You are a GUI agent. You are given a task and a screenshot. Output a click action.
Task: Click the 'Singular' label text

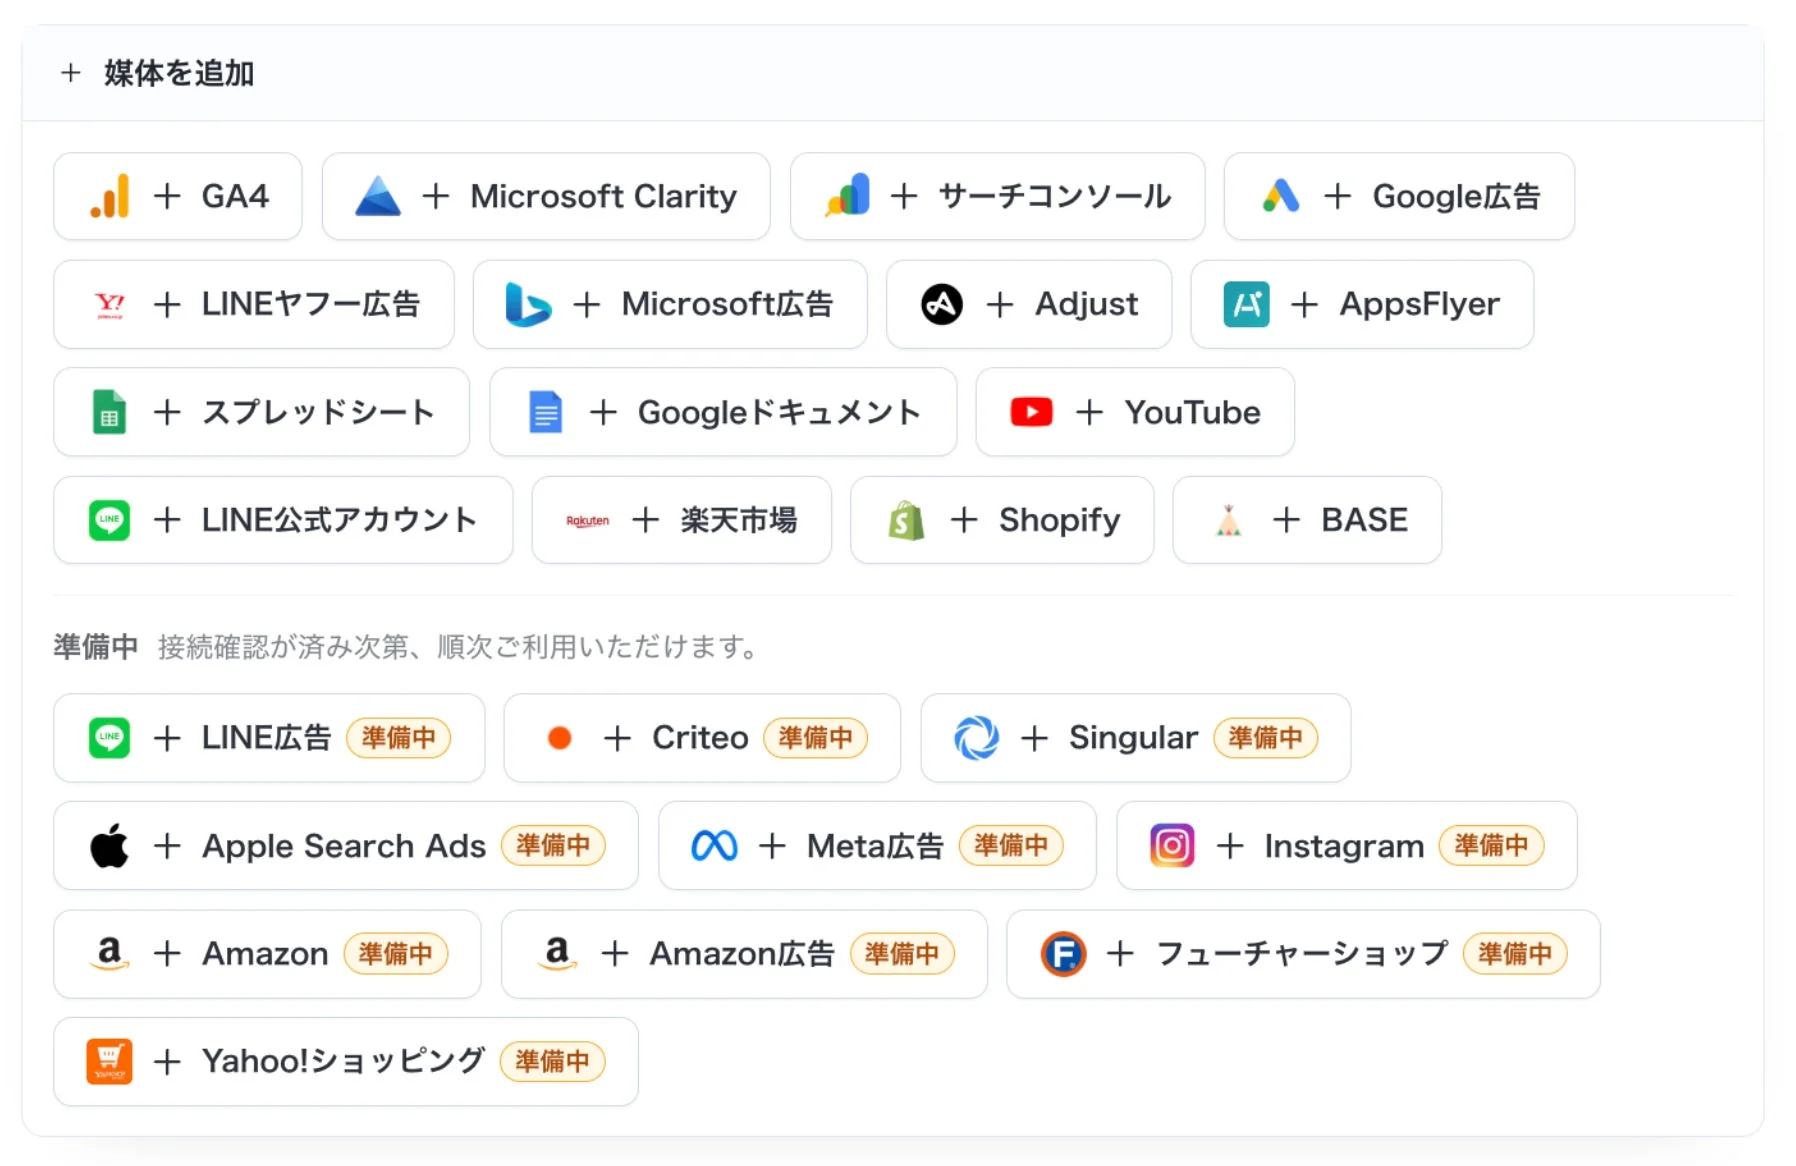point(1133,738)
